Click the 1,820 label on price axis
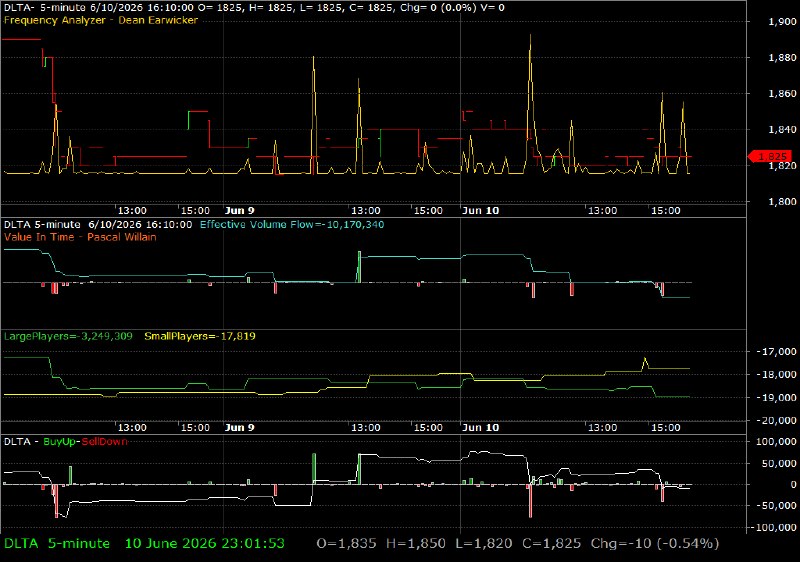 tap(782, 166)
